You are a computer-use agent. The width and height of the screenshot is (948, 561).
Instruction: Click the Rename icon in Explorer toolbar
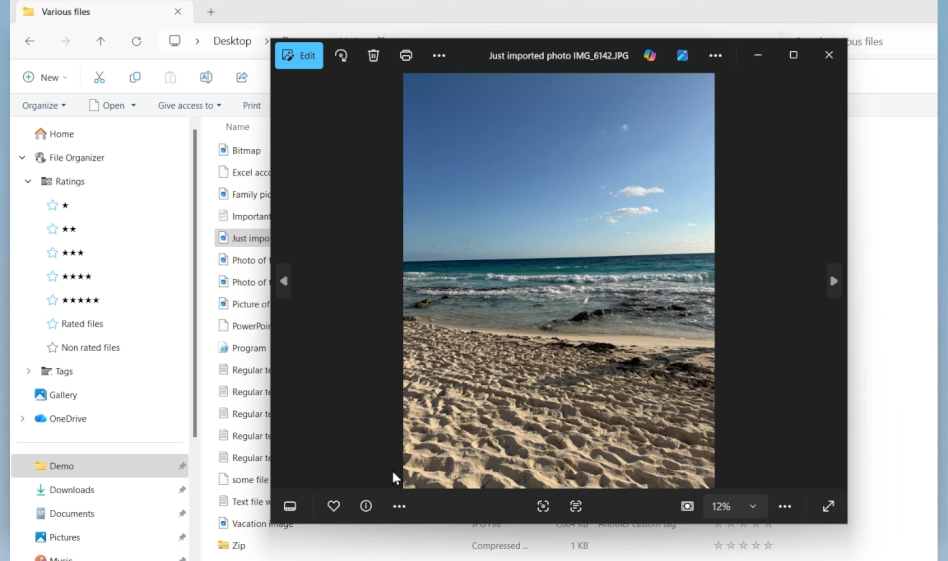pyautogui.click(x=206, y=77)
